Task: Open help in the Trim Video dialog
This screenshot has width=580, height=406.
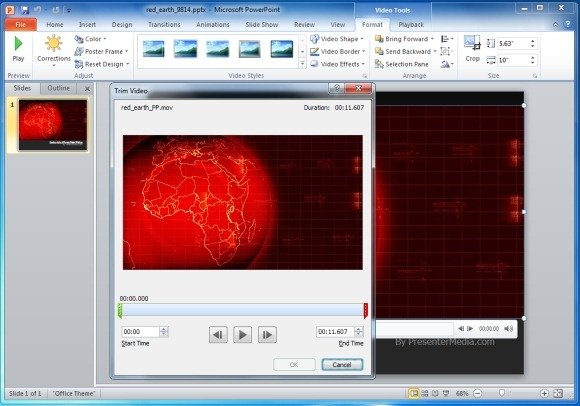Action: (x=336, y=88)
